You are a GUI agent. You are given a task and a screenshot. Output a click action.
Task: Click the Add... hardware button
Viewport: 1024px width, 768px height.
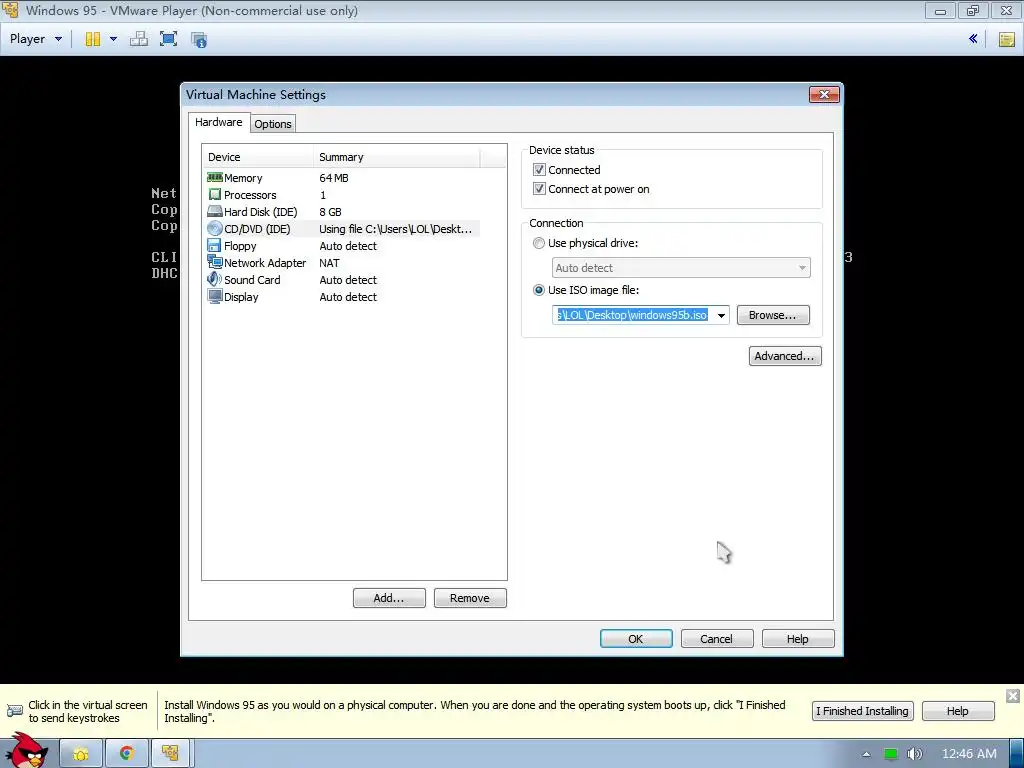tap(389, 598)
